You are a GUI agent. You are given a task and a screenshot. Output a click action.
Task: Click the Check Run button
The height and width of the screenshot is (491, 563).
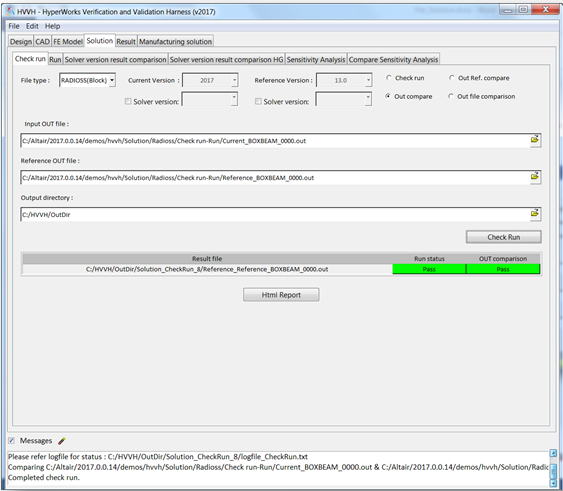point(504,237)
